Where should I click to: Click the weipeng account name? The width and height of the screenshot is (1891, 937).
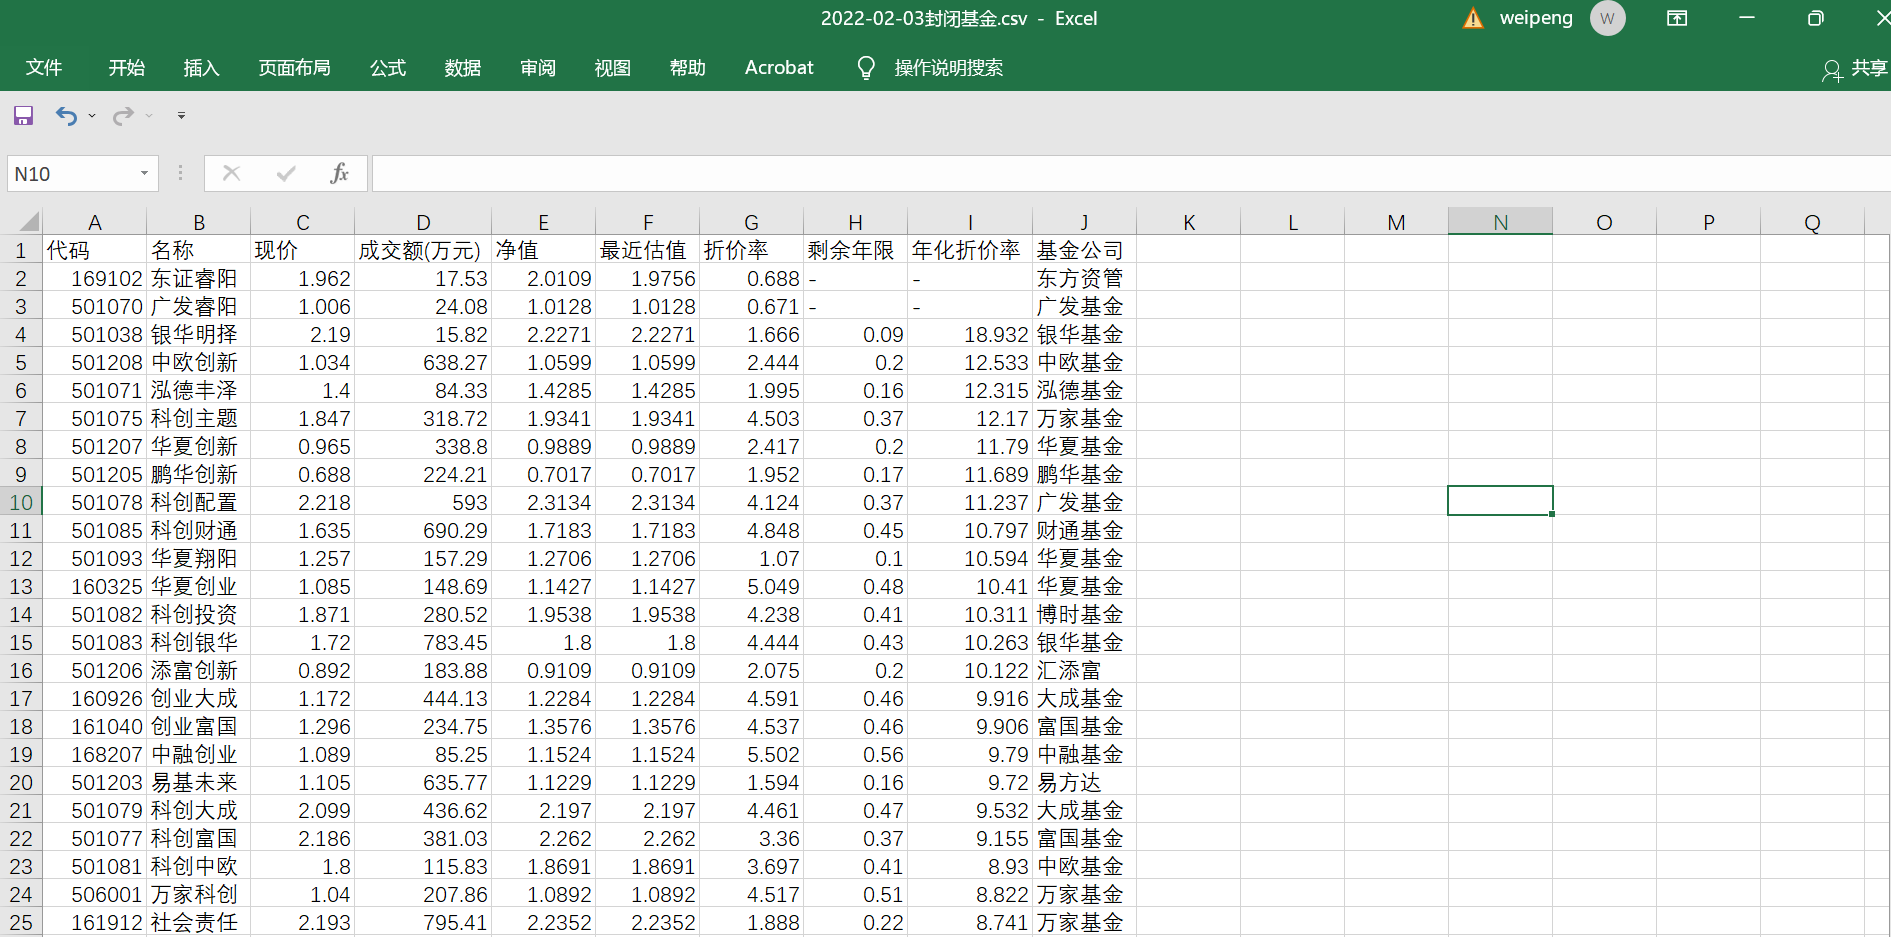(x=1536, y=18)
